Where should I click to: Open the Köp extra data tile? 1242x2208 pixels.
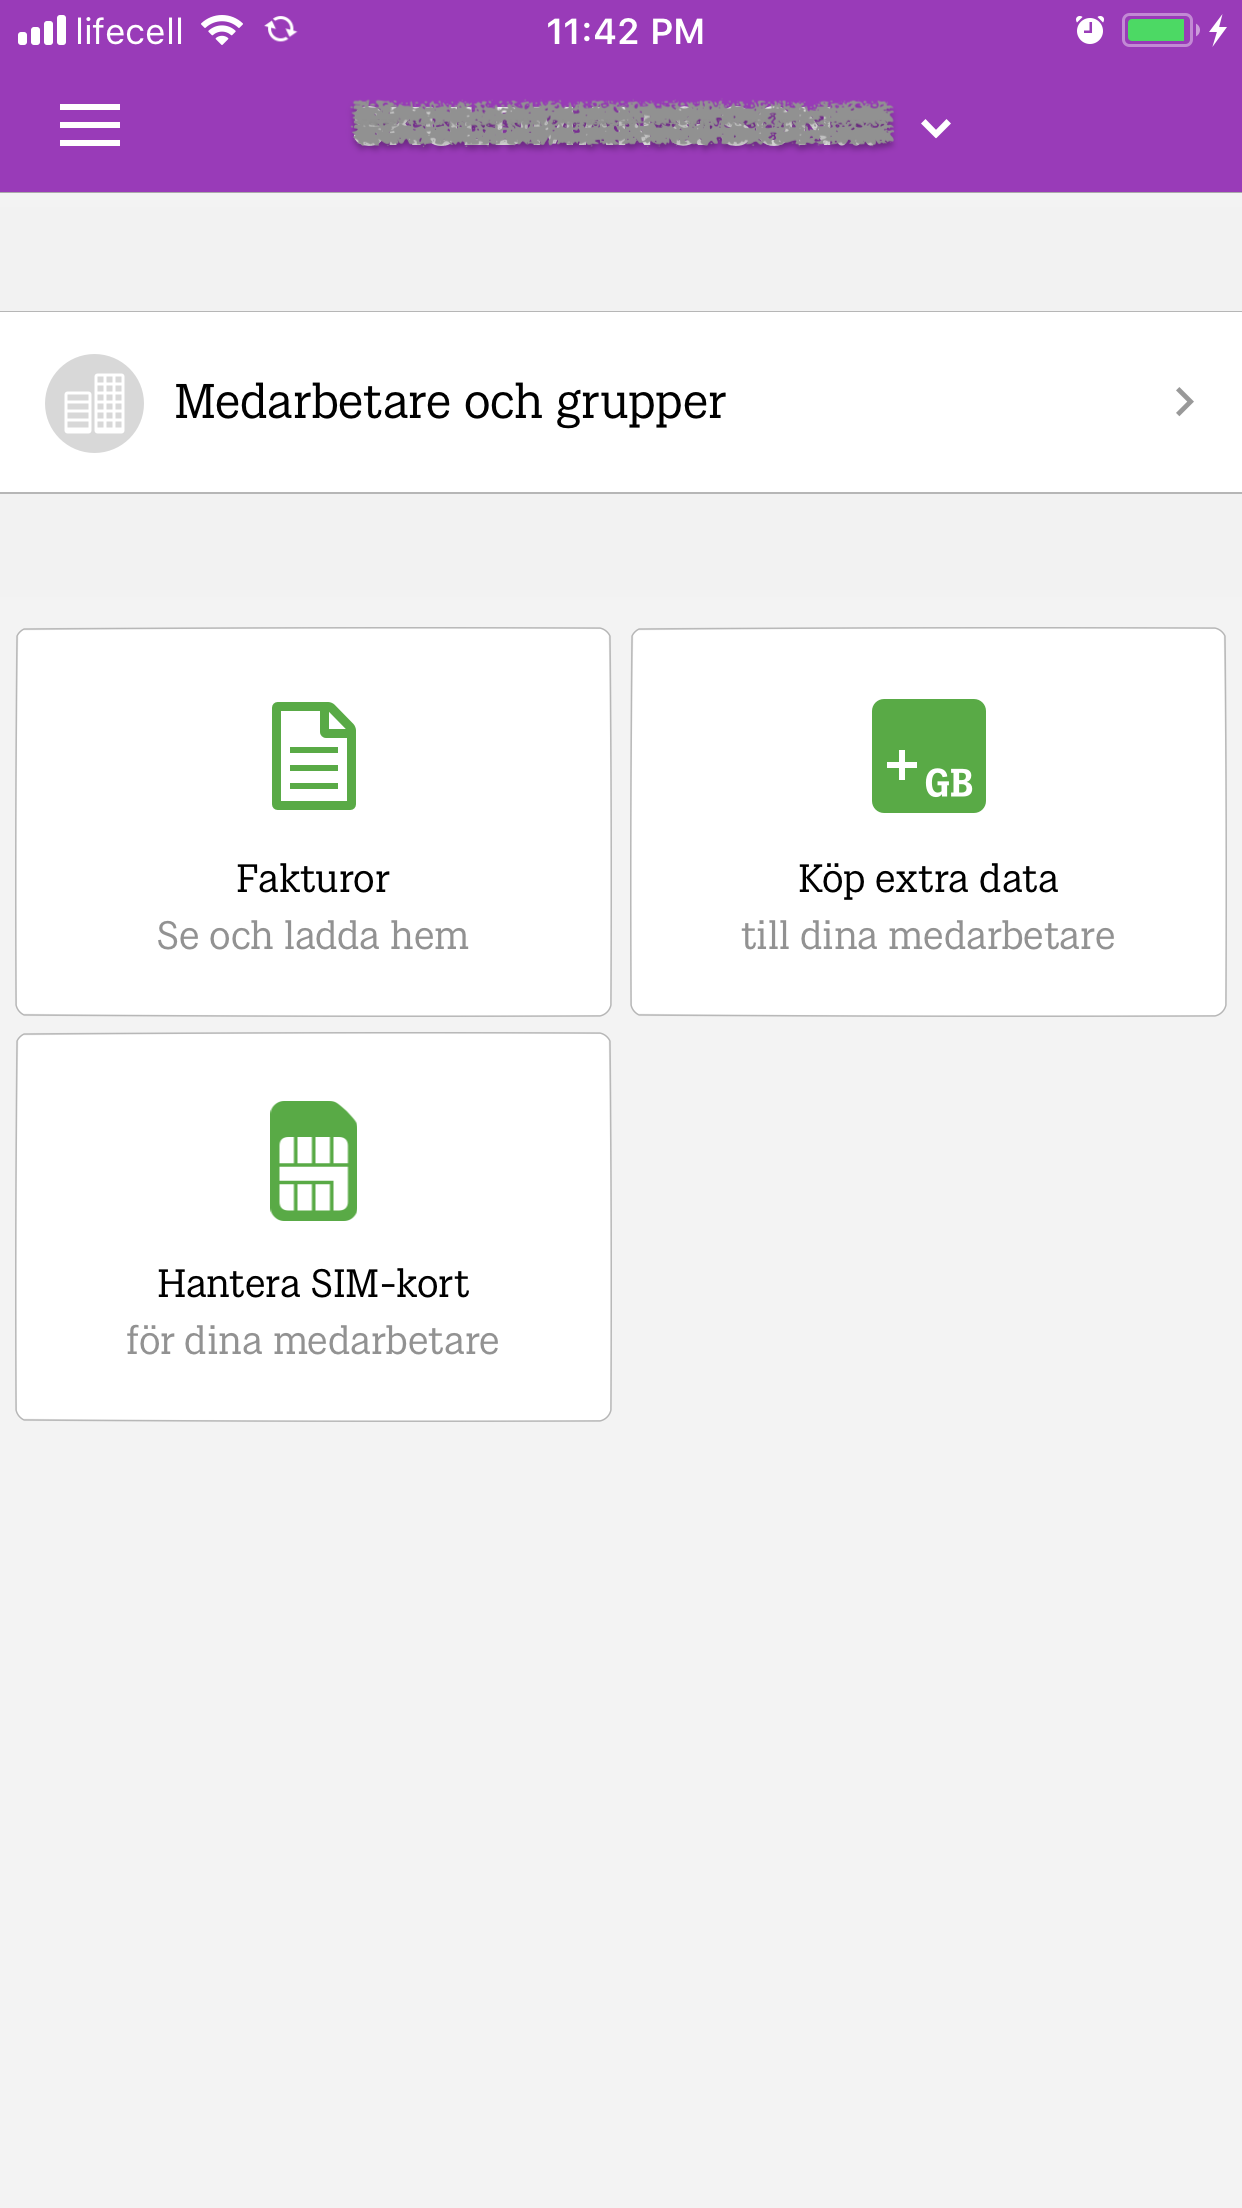(928, 822)
